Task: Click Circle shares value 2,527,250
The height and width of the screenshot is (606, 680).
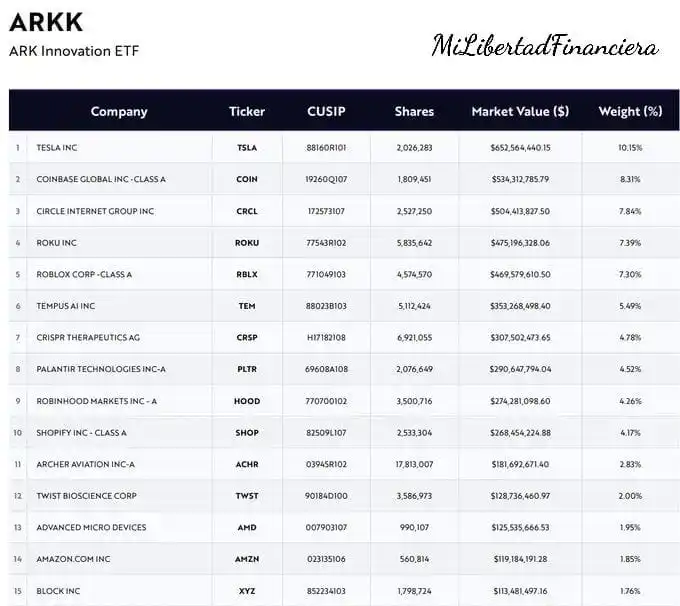Action: 414,211
